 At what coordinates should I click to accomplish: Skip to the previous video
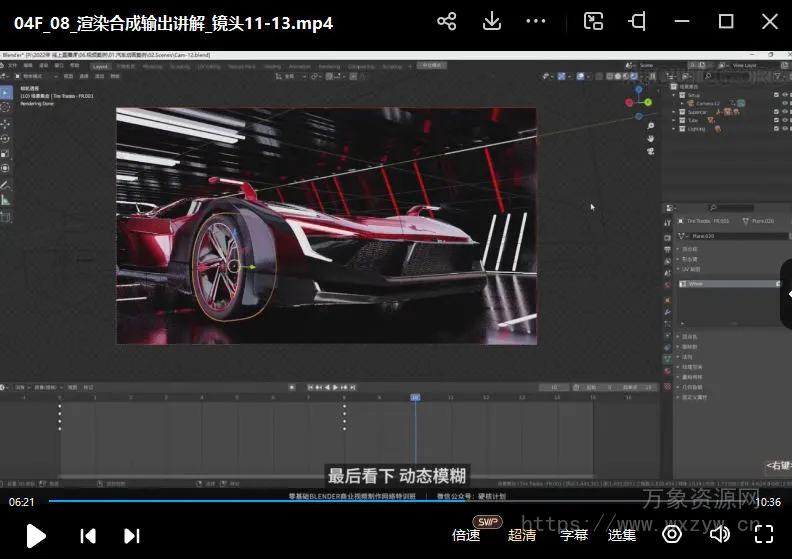[88, 535]
